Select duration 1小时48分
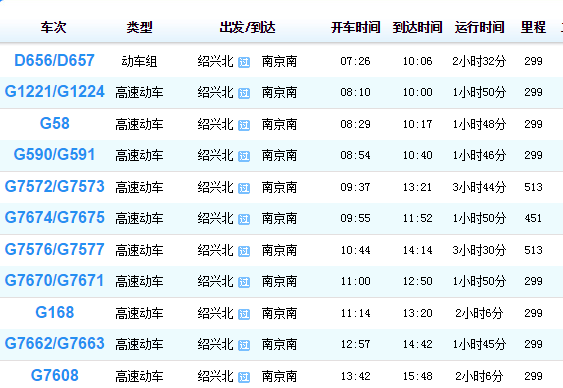This screenshot has height=388, width=563. [x=479, y=125]
